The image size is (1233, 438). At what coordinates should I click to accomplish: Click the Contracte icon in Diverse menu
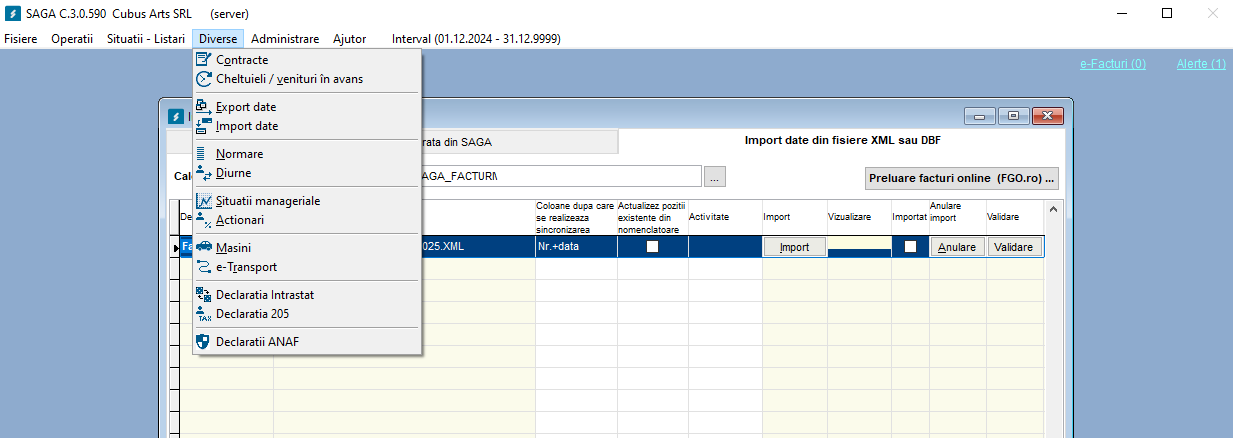pos(204,60)
